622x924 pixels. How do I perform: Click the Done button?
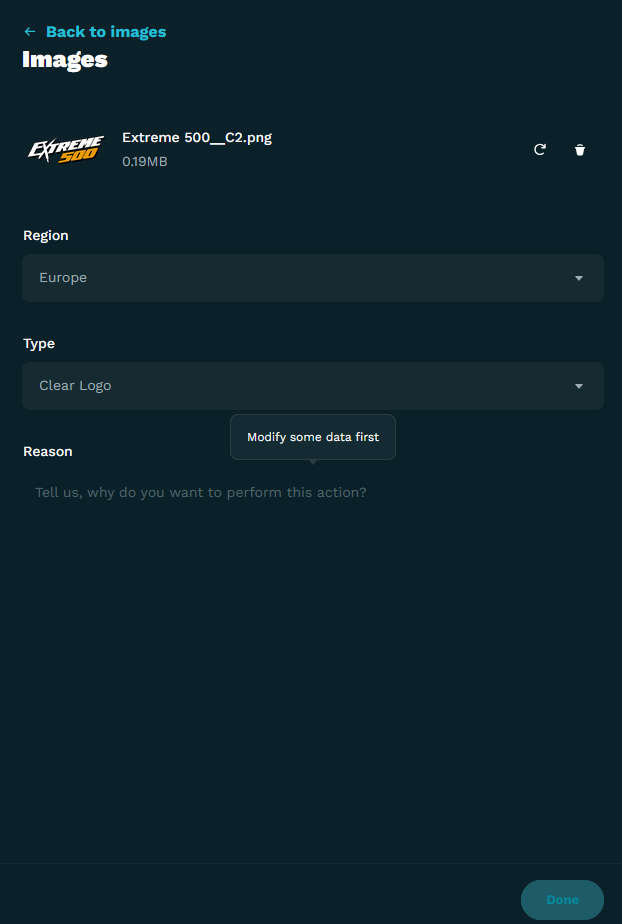click(563, 900)
